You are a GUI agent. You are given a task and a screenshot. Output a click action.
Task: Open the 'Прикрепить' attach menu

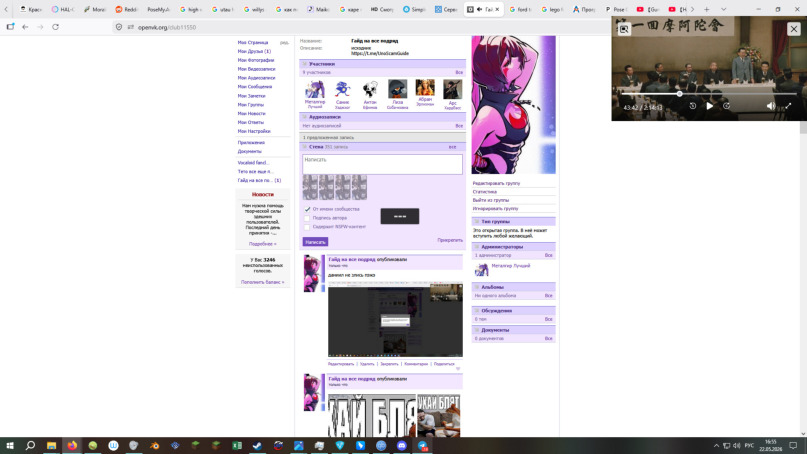tap(450, 240)
